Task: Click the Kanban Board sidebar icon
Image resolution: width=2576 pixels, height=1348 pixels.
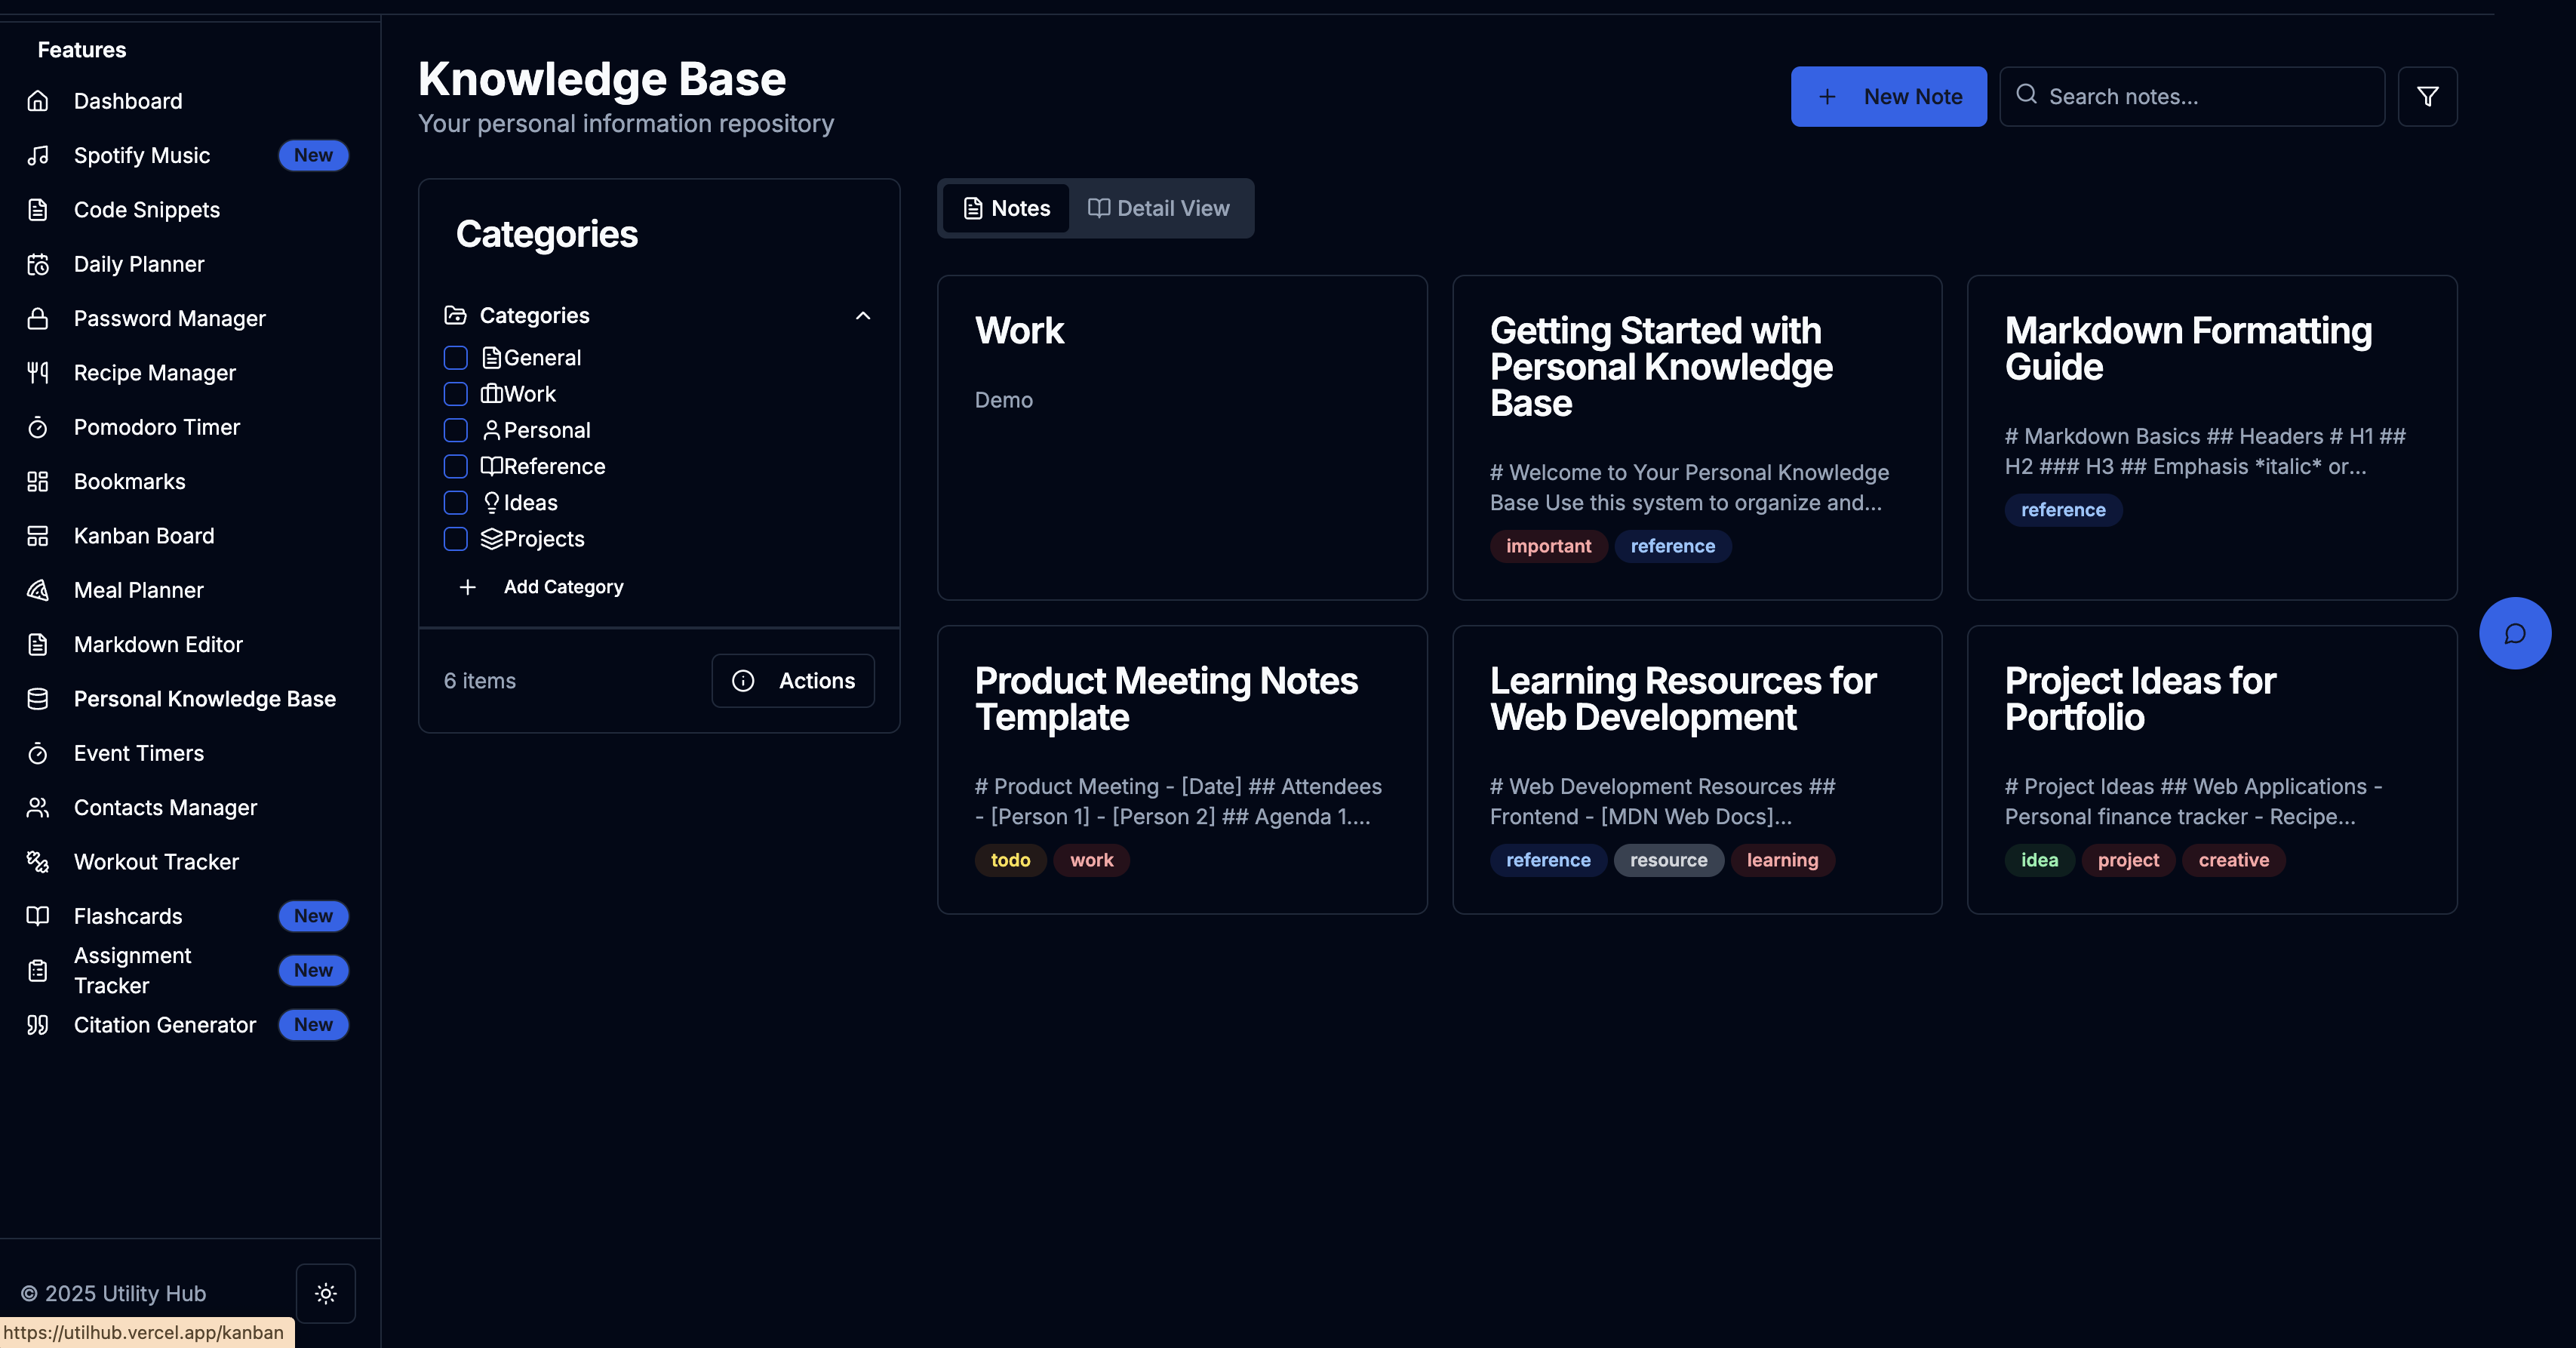Action: [38, 536]
